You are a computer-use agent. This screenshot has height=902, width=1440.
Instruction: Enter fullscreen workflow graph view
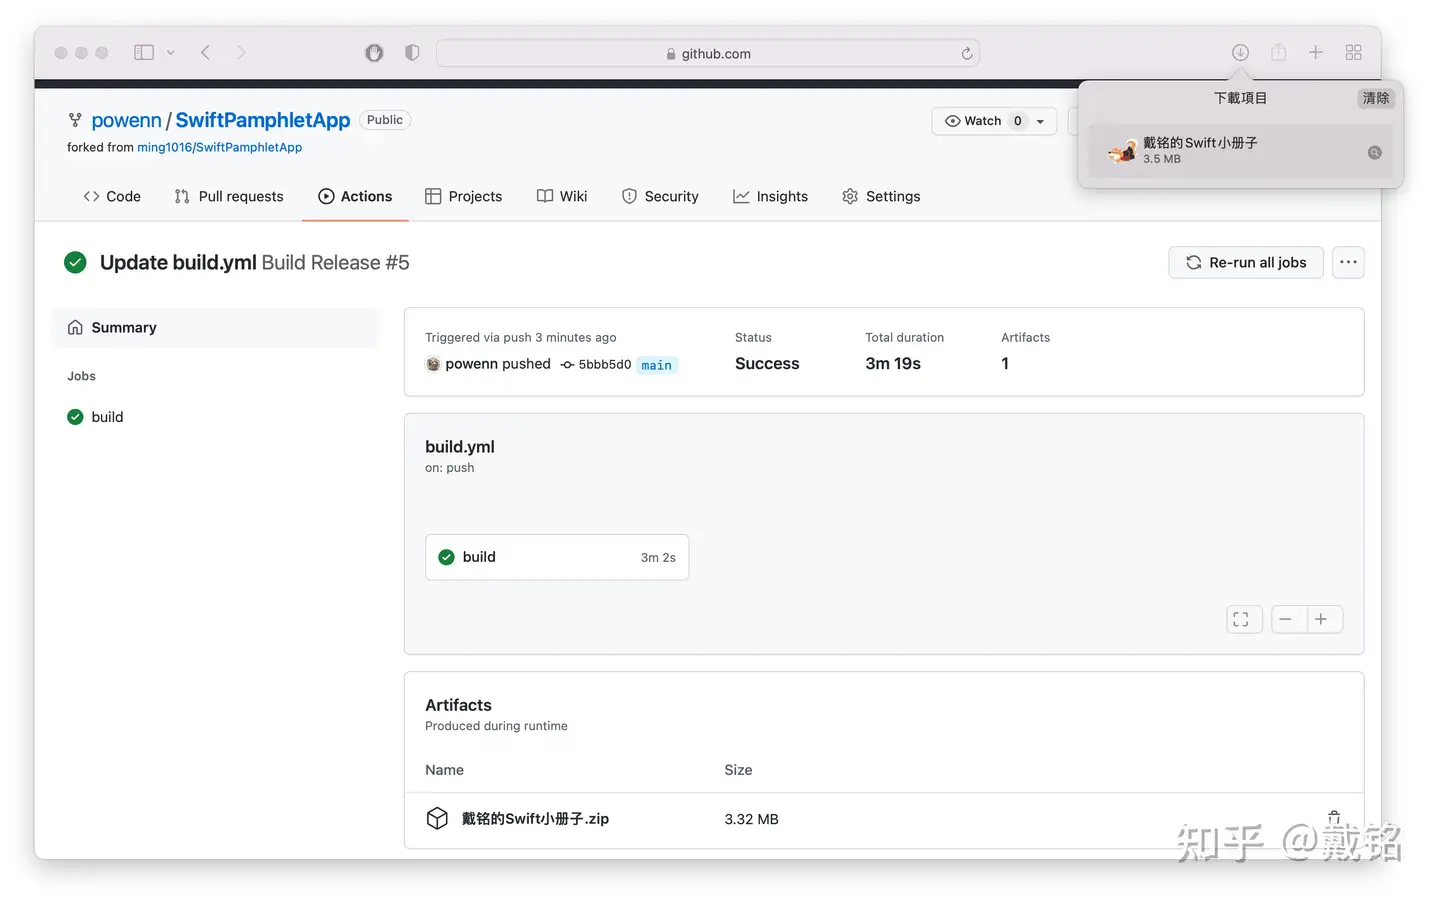pos(1244,620)
